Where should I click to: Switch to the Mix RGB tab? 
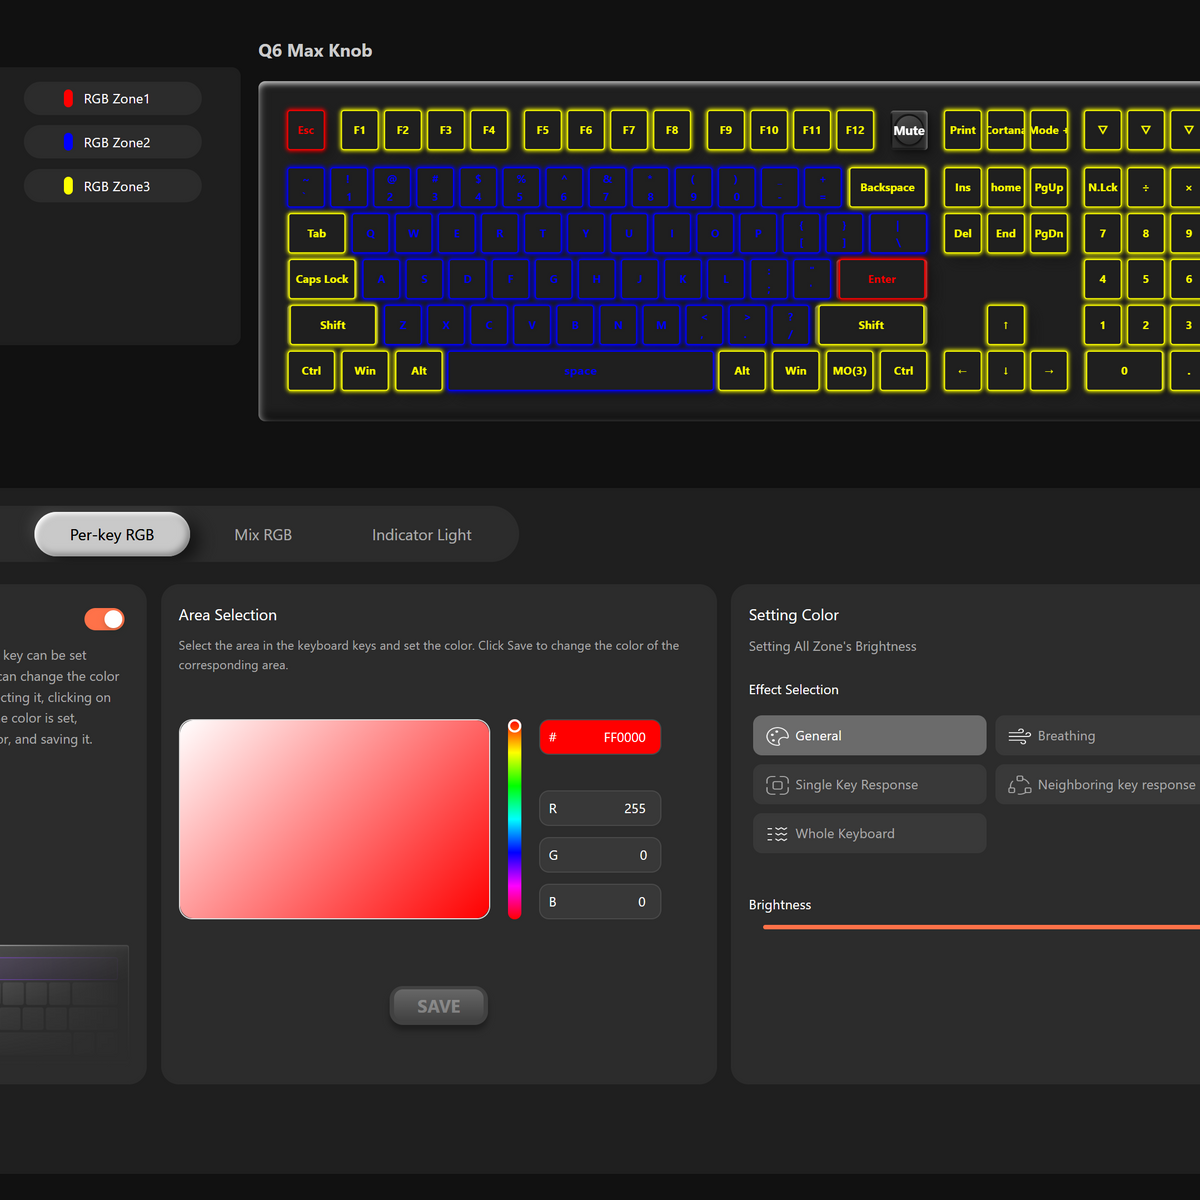click(x=263, y=535)
